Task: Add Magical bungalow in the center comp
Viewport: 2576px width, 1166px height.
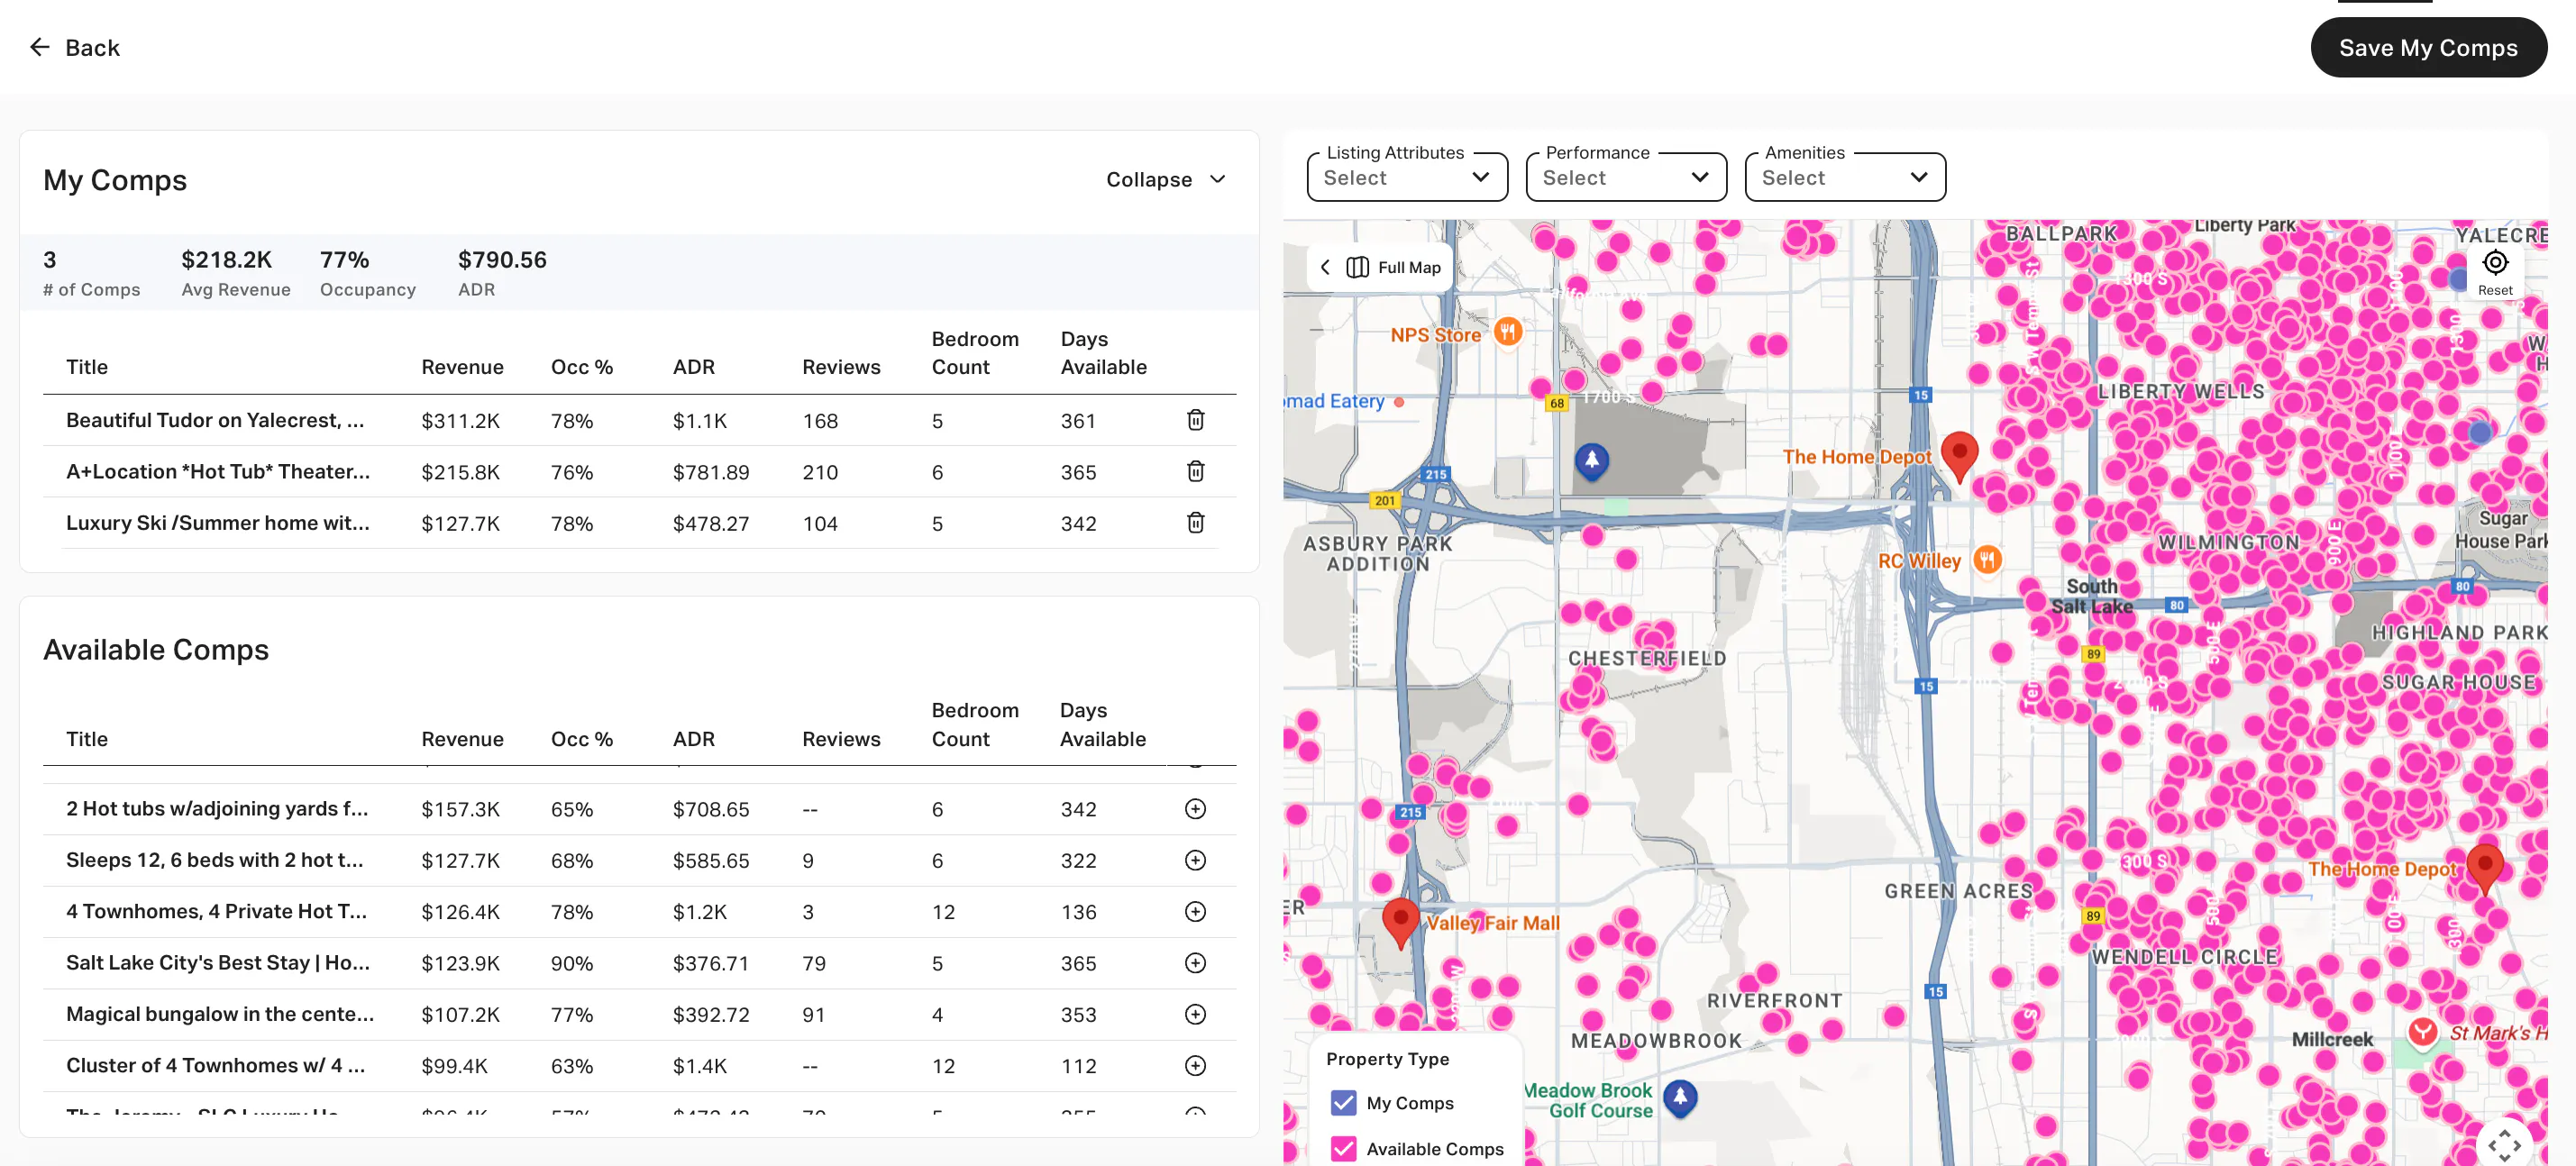Action: click(1195, 1014)
